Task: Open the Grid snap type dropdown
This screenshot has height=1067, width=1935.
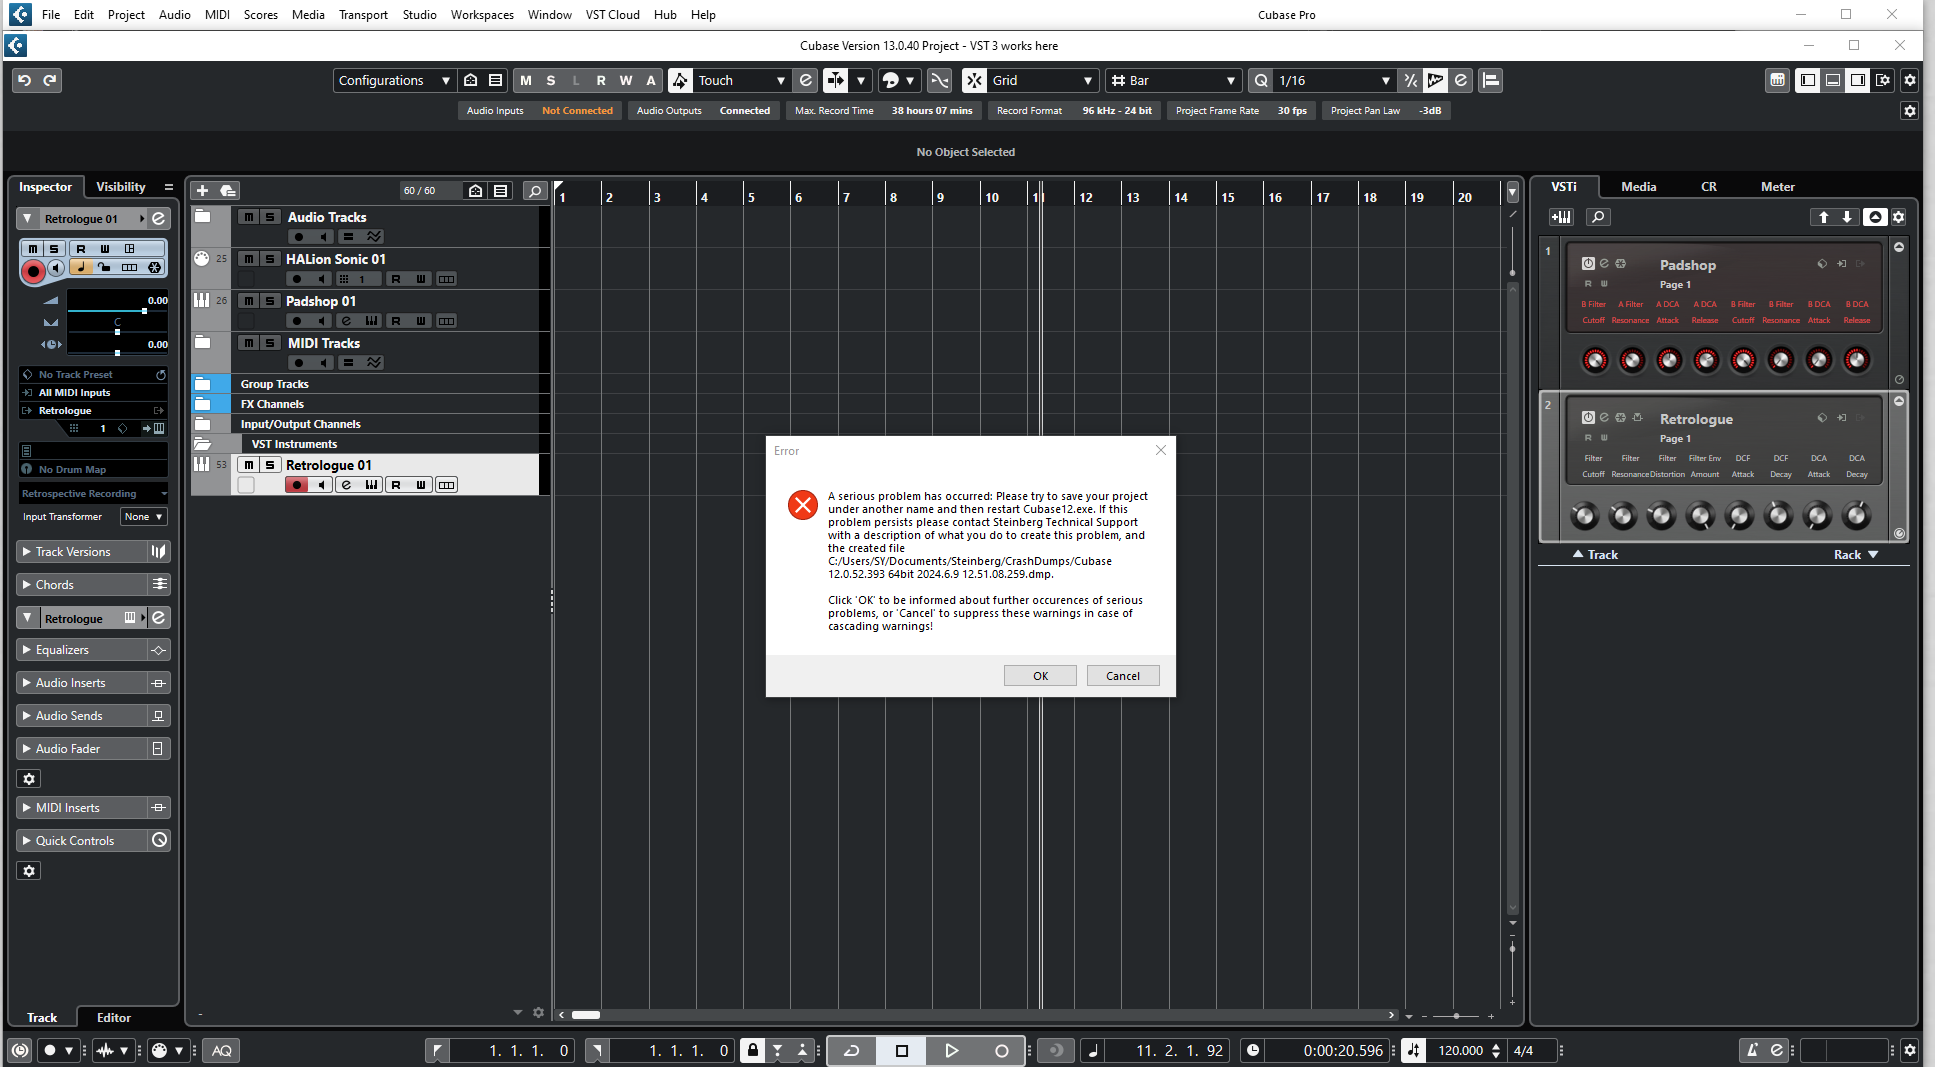Action: 1042,80
